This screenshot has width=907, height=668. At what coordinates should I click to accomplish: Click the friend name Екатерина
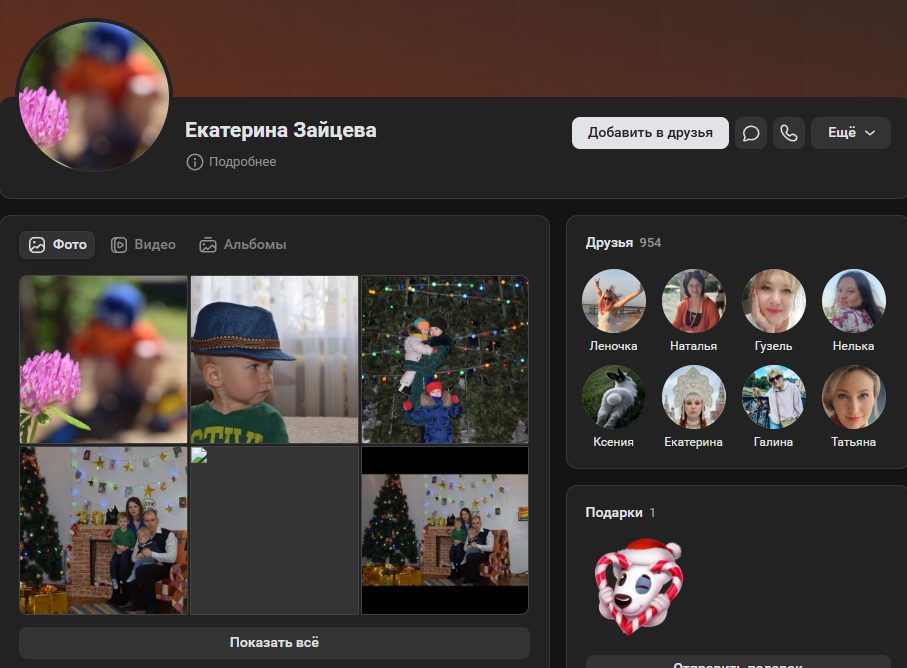694,442
